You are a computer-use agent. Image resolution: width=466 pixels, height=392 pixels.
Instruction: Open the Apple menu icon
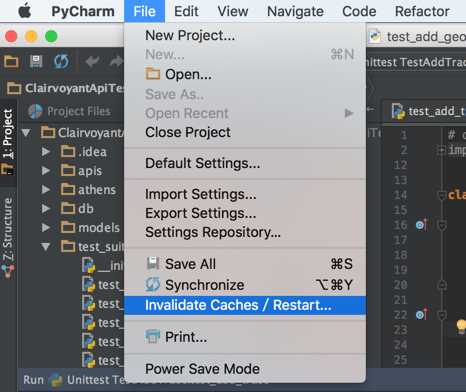(x=25, y=11)
